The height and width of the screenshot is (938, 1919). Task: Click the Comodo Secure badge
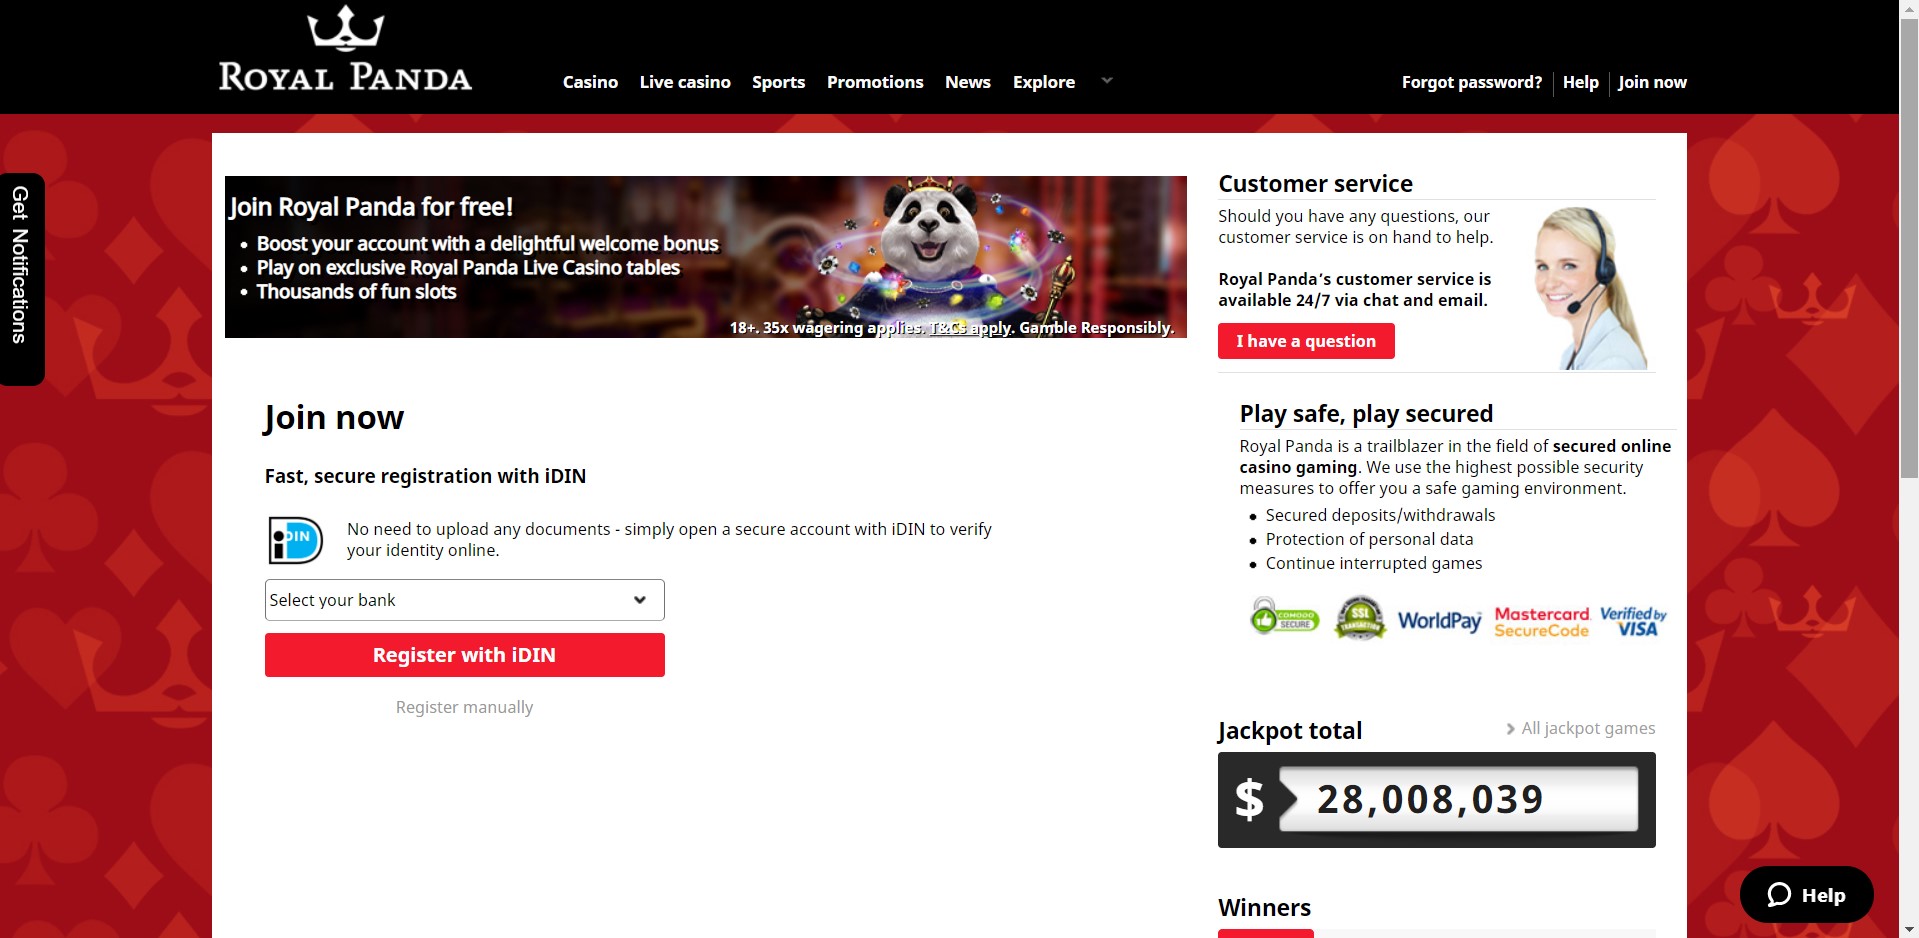1285,619
